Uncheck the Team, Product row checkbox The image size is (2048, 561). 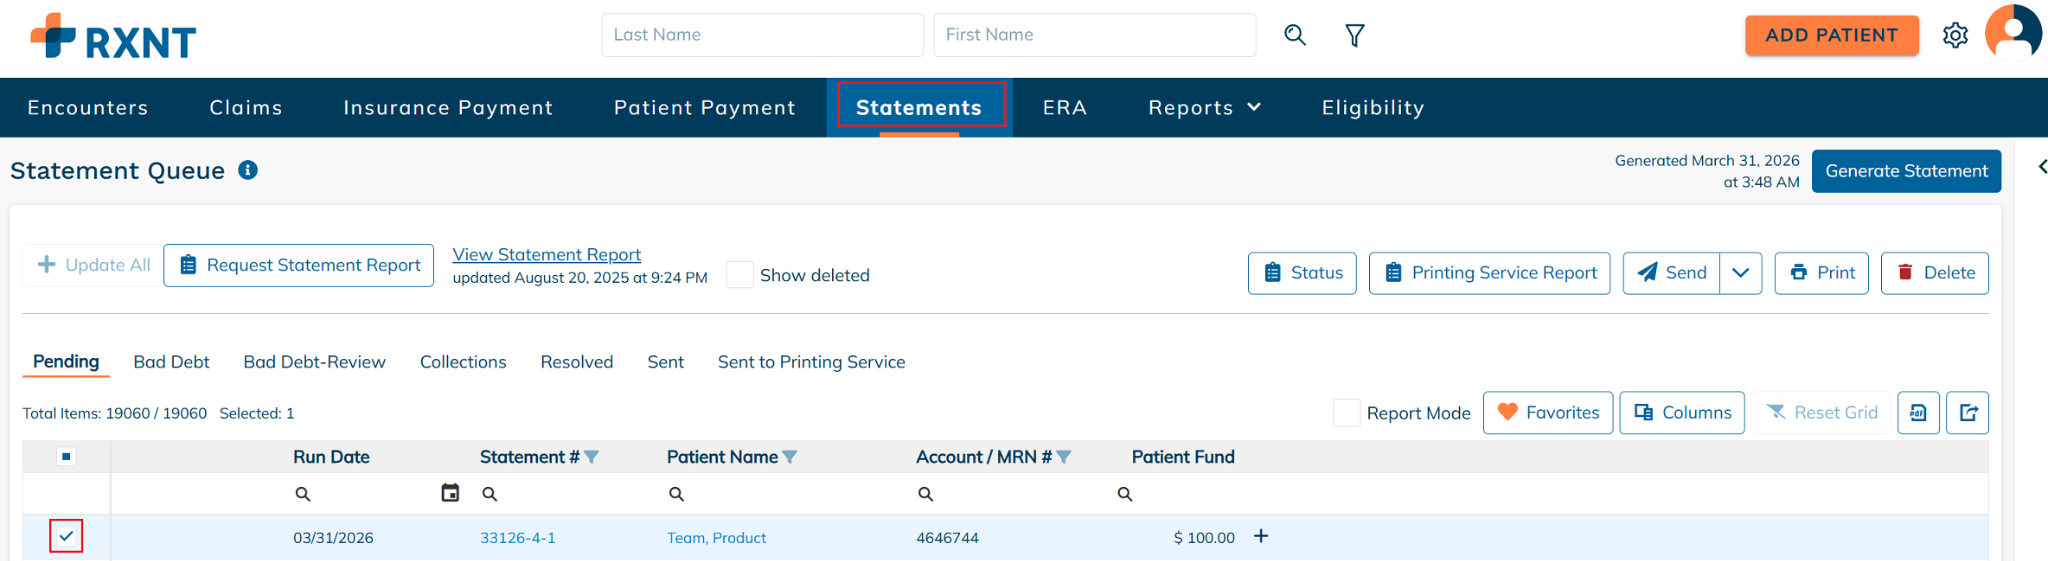click(66, 537)
